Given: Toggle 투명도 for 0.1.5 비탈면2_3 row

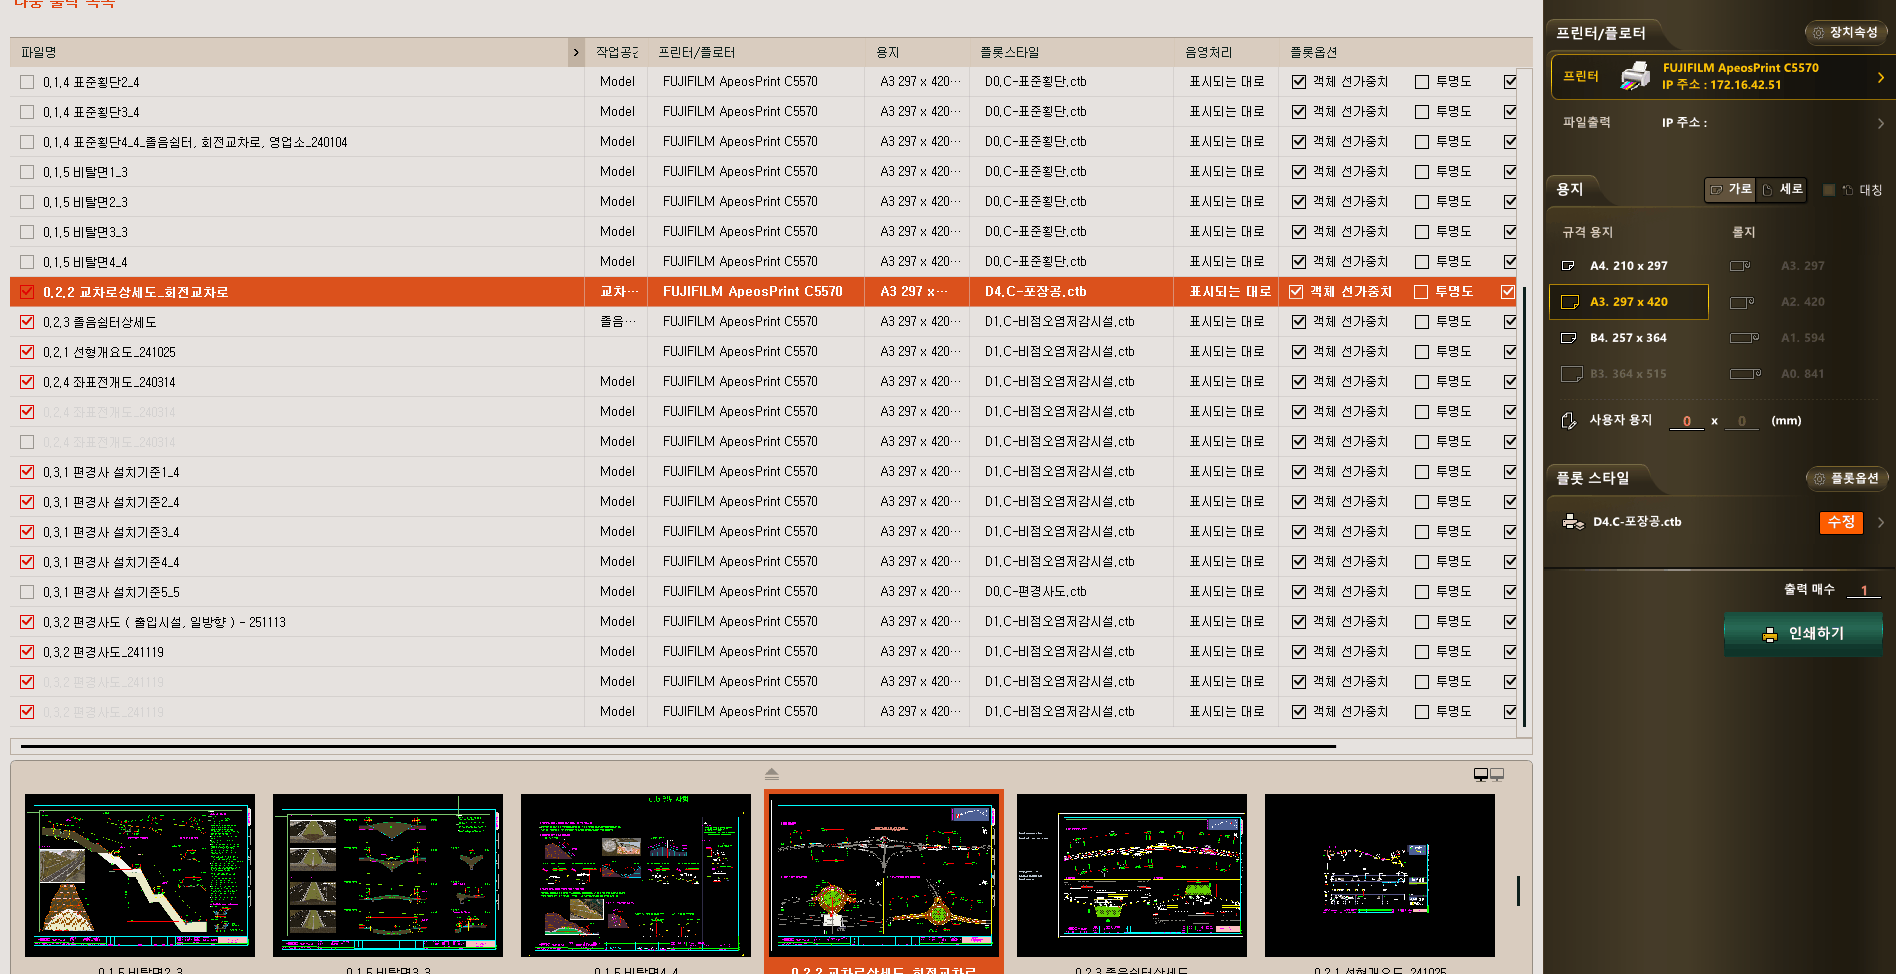Looking at the screenshot, I should (1422, 202).
